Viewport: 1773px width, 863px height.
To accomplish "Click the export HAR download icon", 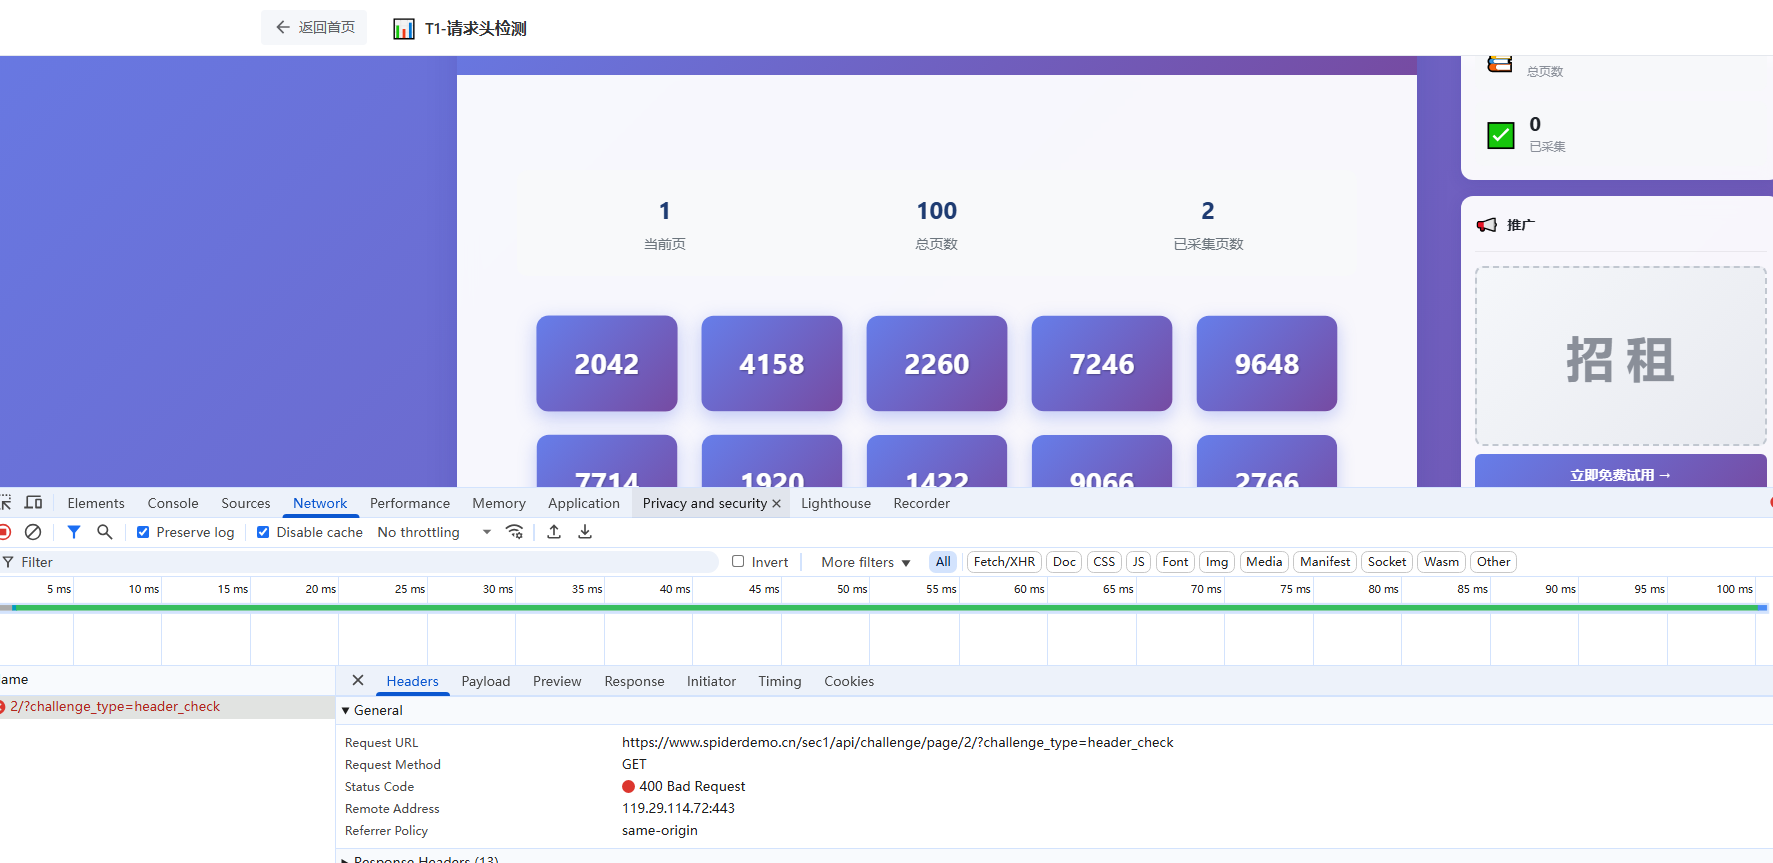I will (585, 532).
